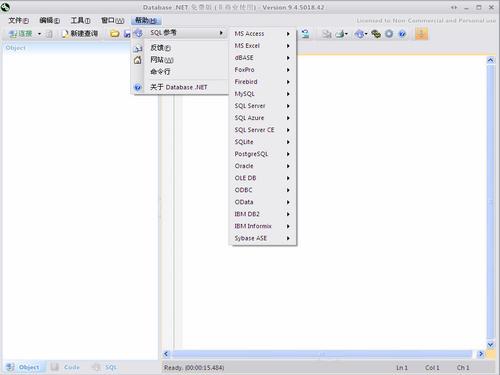Click the editor vertical scrollbar down arrow
Viewport: 500px width, 375px height.
point(490,344)
